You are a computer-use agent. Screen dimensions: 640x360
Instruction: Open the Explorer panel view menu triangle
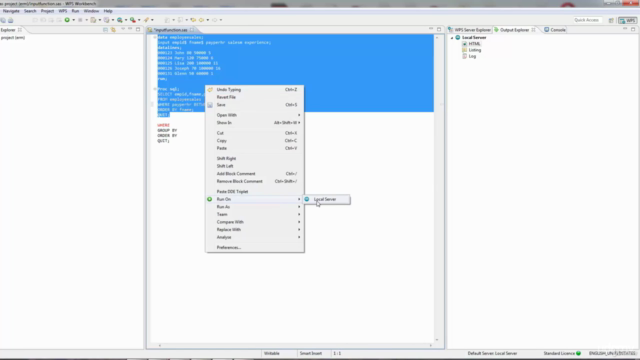[123, 29]
